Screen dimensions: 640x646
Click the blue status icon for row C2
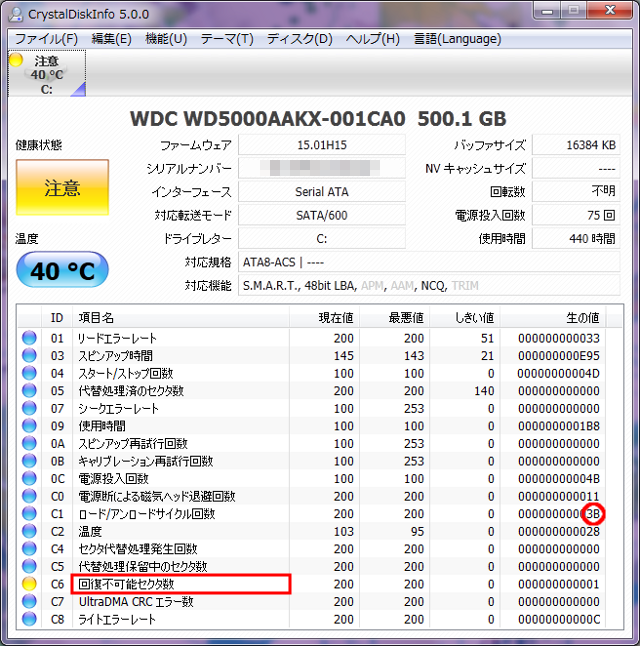[x=29, y=531]
